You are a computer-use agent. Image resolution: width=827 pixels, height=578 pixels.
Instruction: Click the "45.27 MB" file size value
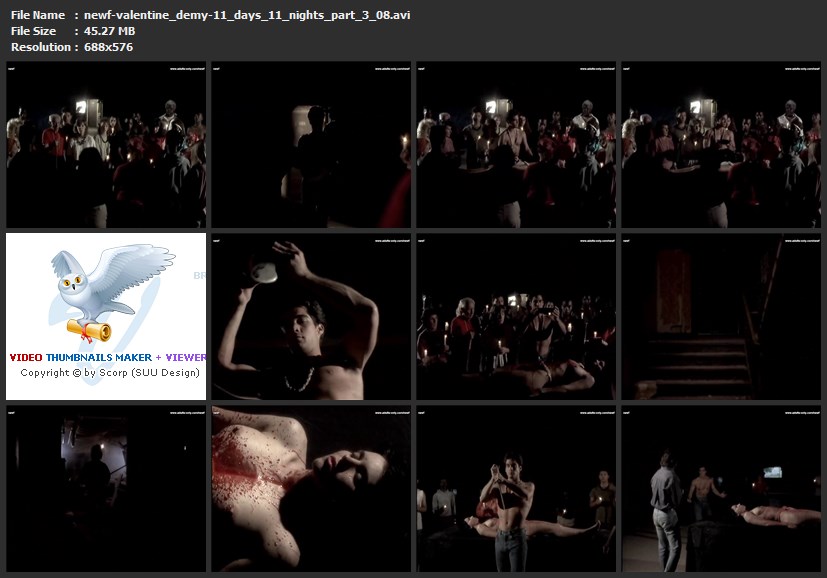click(109, 31)
